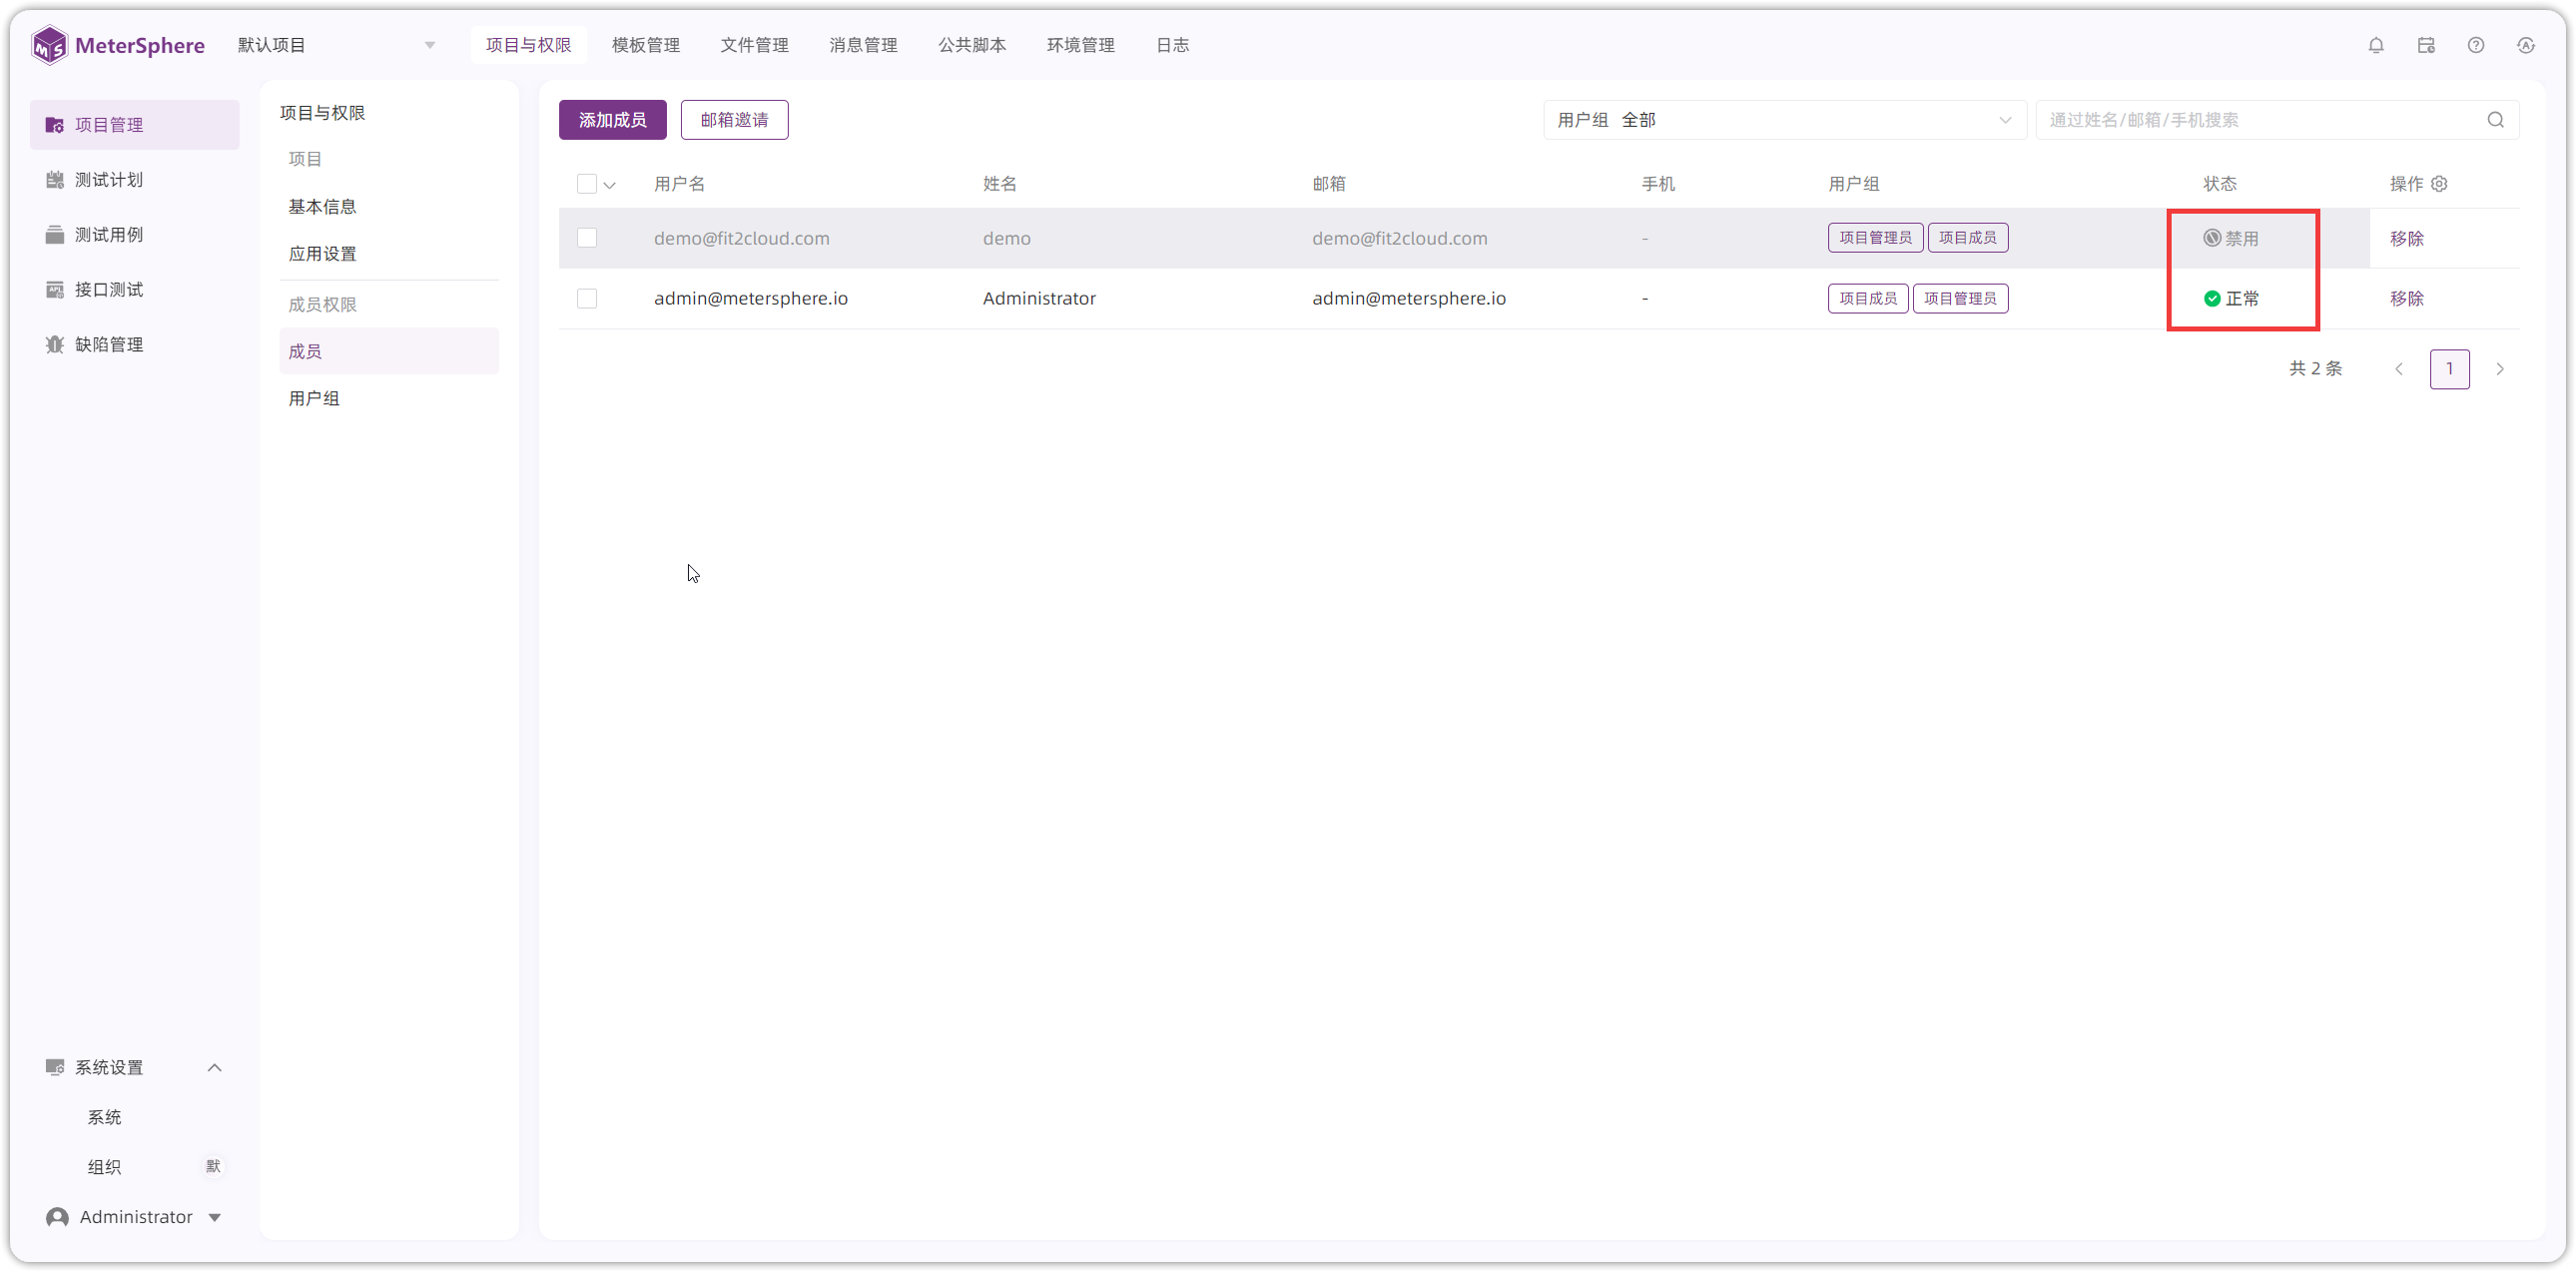Click the Administrator avatar icon
This screenshot has width=2576, height=1272.
tap(58, 1217)
